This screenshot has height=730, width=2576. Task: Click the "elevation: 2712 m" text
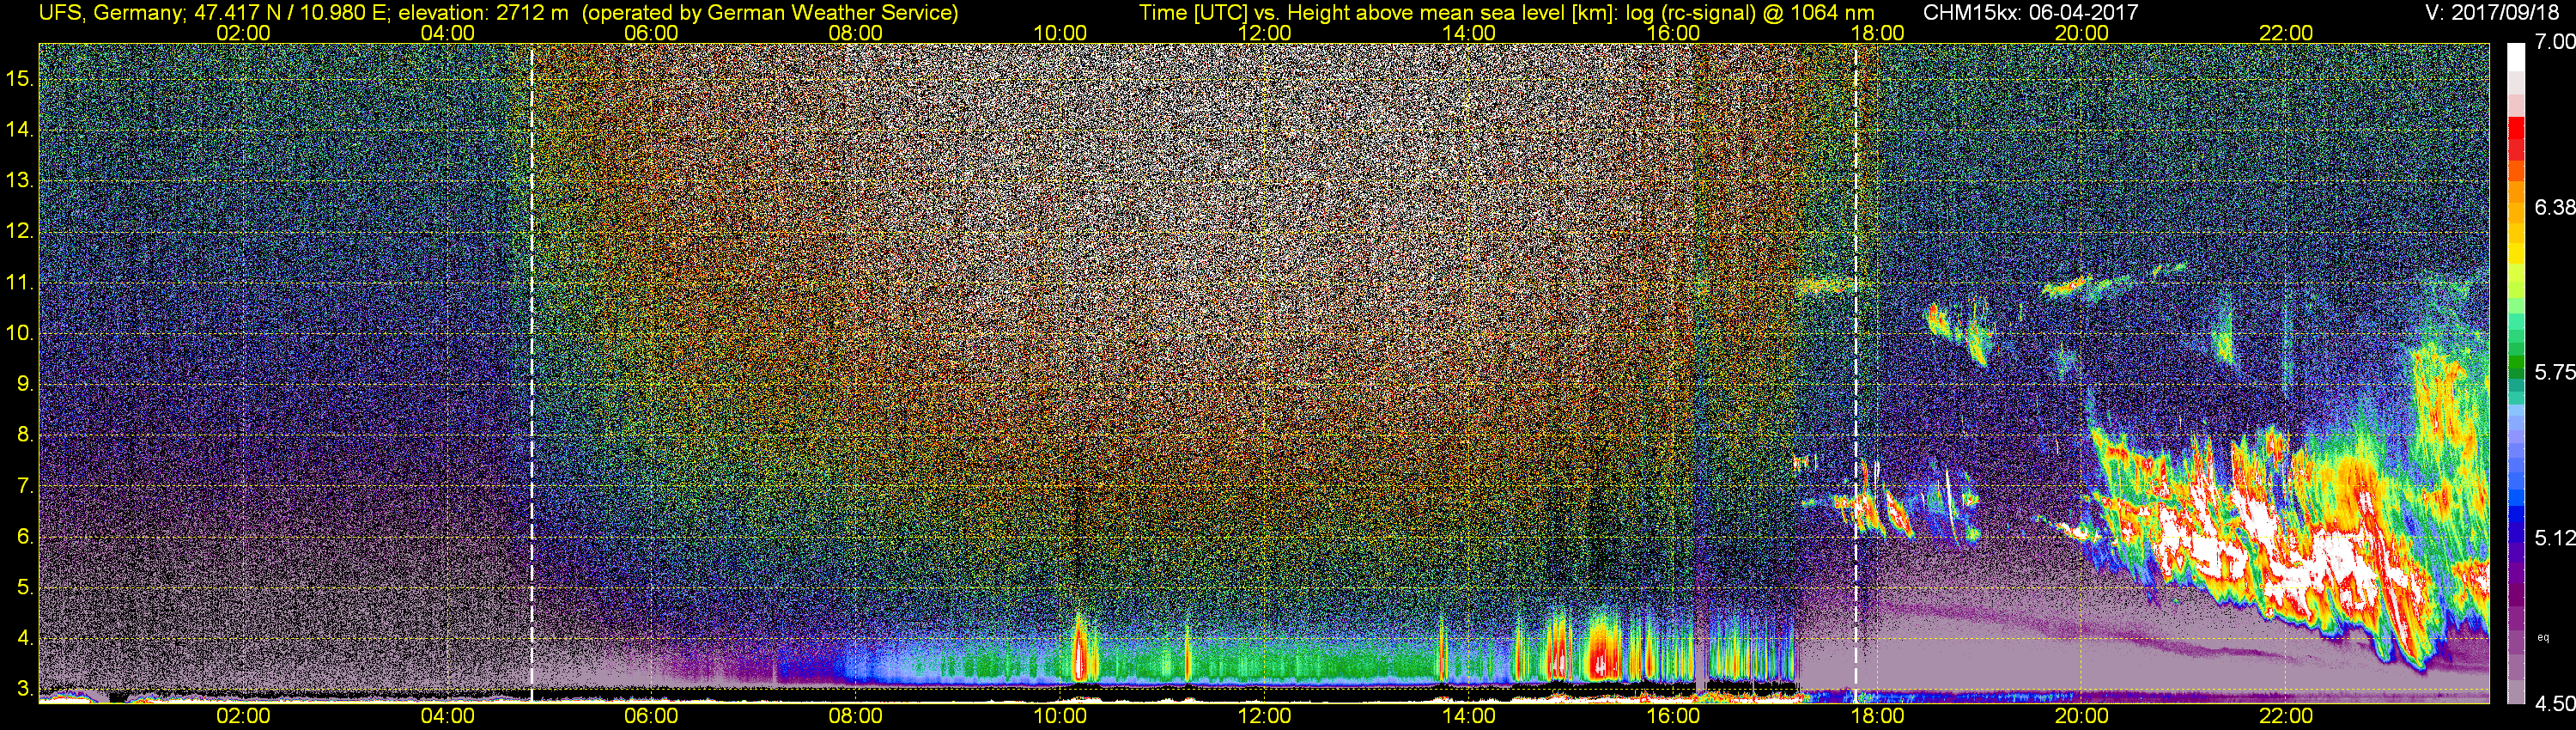click(x=485, y=13)
